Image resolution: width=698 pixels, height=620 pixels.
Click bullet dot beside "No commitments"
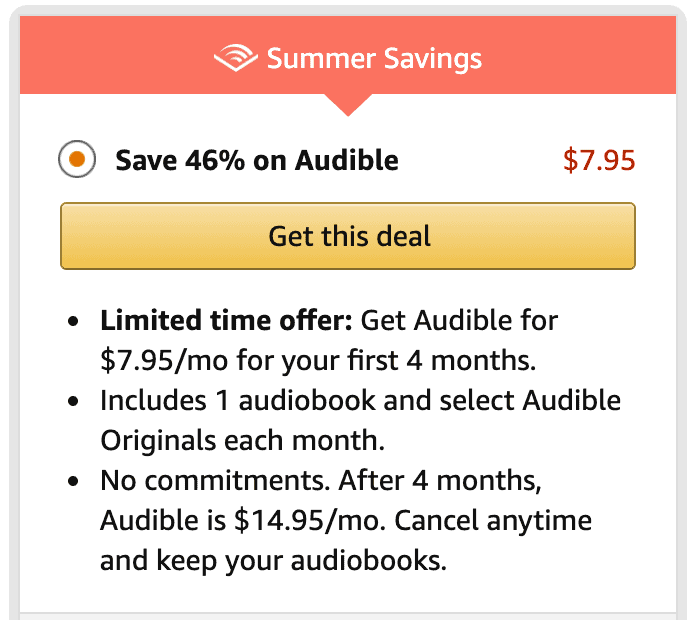[x=75, y=482]
